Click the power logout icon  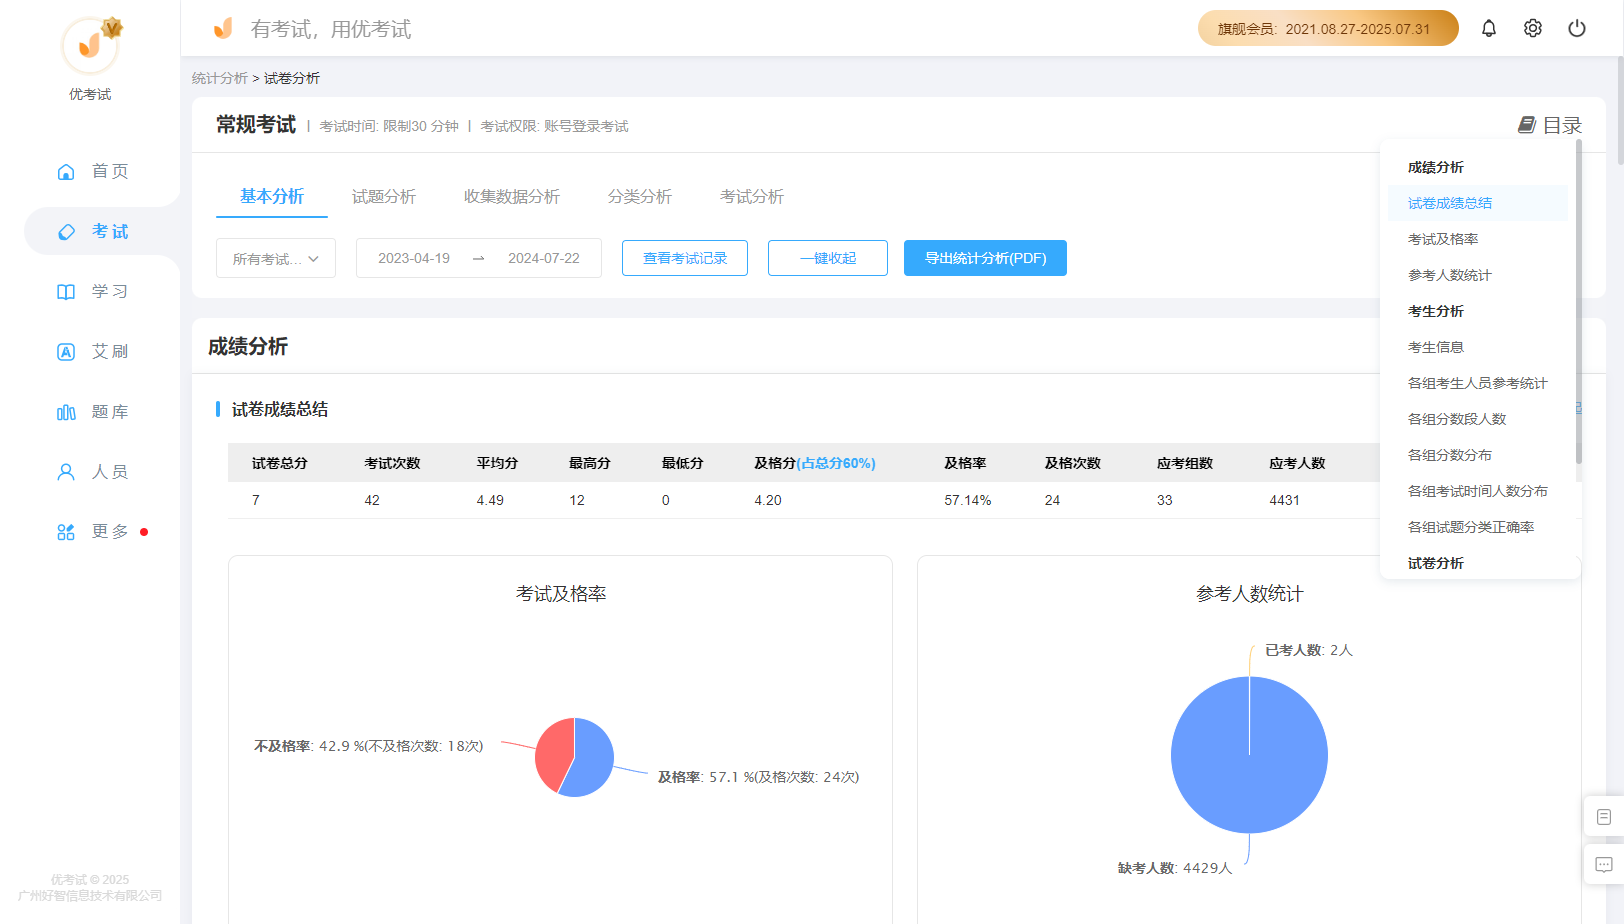pos(1577,28)
